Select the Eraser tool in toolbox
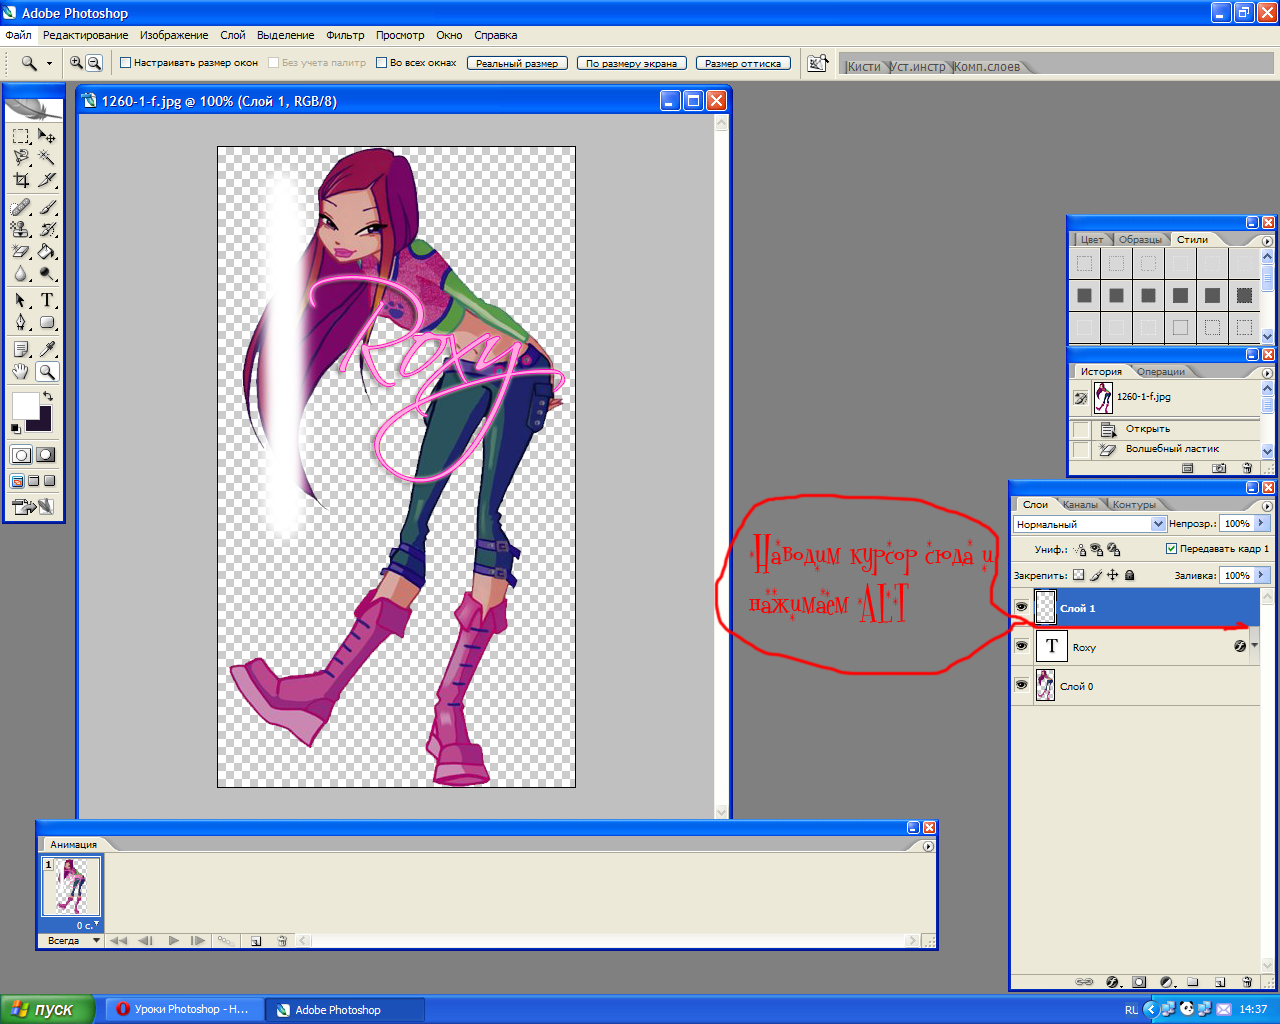 tap(21, 252)
